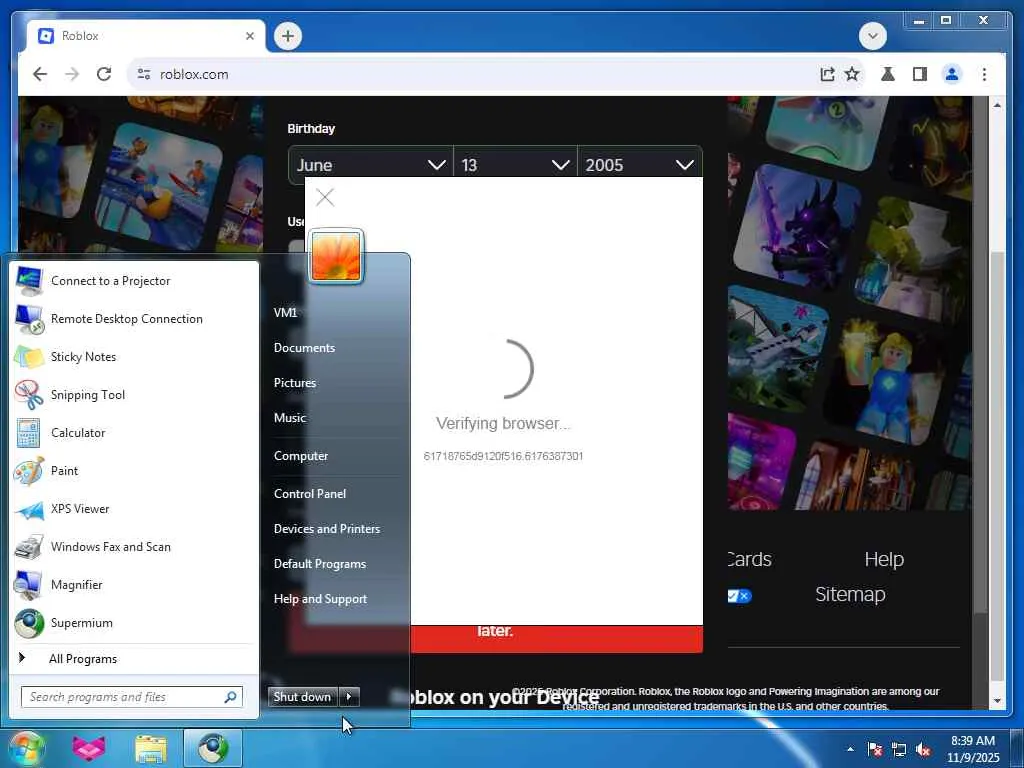Open VM1 user folder
1024x768 pixels.
285,312
